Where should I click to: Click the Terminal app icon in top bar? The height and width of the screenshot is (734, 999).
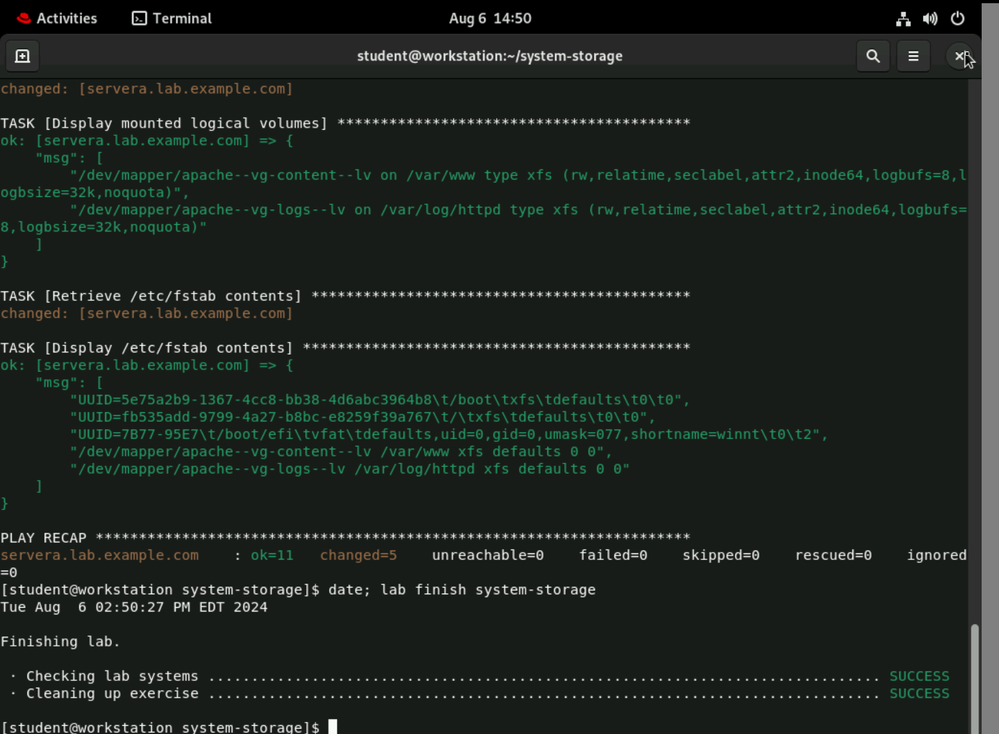[140, 18]
